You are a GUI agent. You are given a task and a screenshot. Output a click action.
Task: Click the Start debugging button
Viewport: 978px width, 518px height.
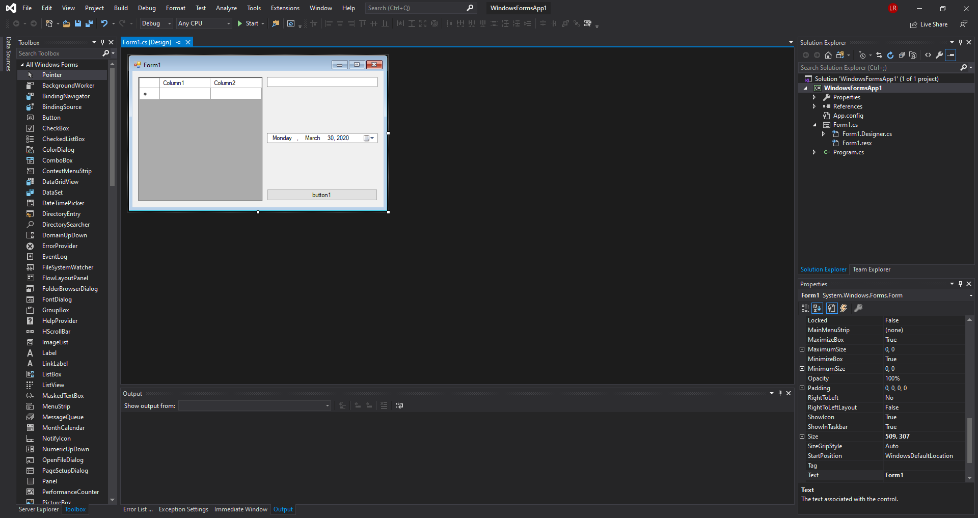tap(248, 23)
